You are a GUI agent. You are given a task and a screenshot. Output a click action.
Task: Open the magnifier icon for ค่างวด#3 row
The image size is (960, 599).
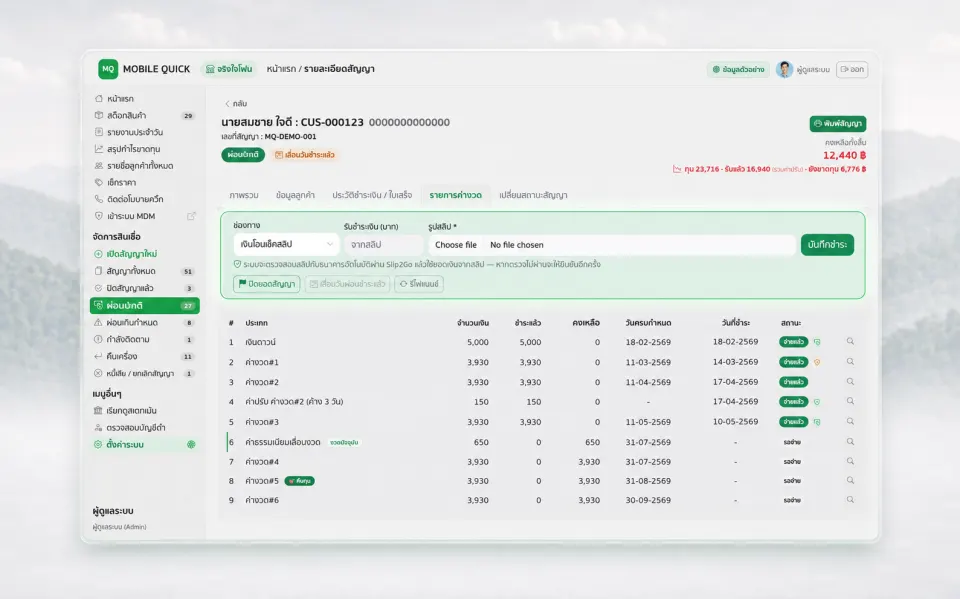(850, 421)
